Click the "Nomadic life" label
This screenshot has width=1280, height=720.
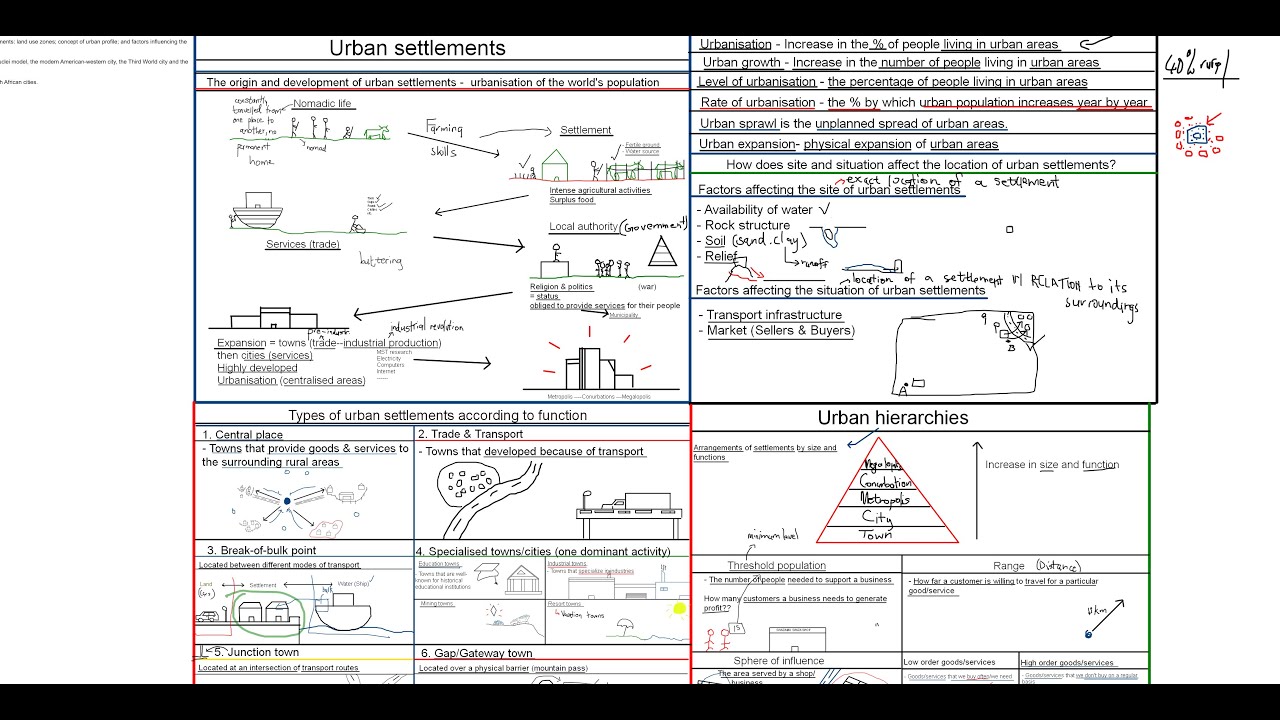tap(322, 103)
